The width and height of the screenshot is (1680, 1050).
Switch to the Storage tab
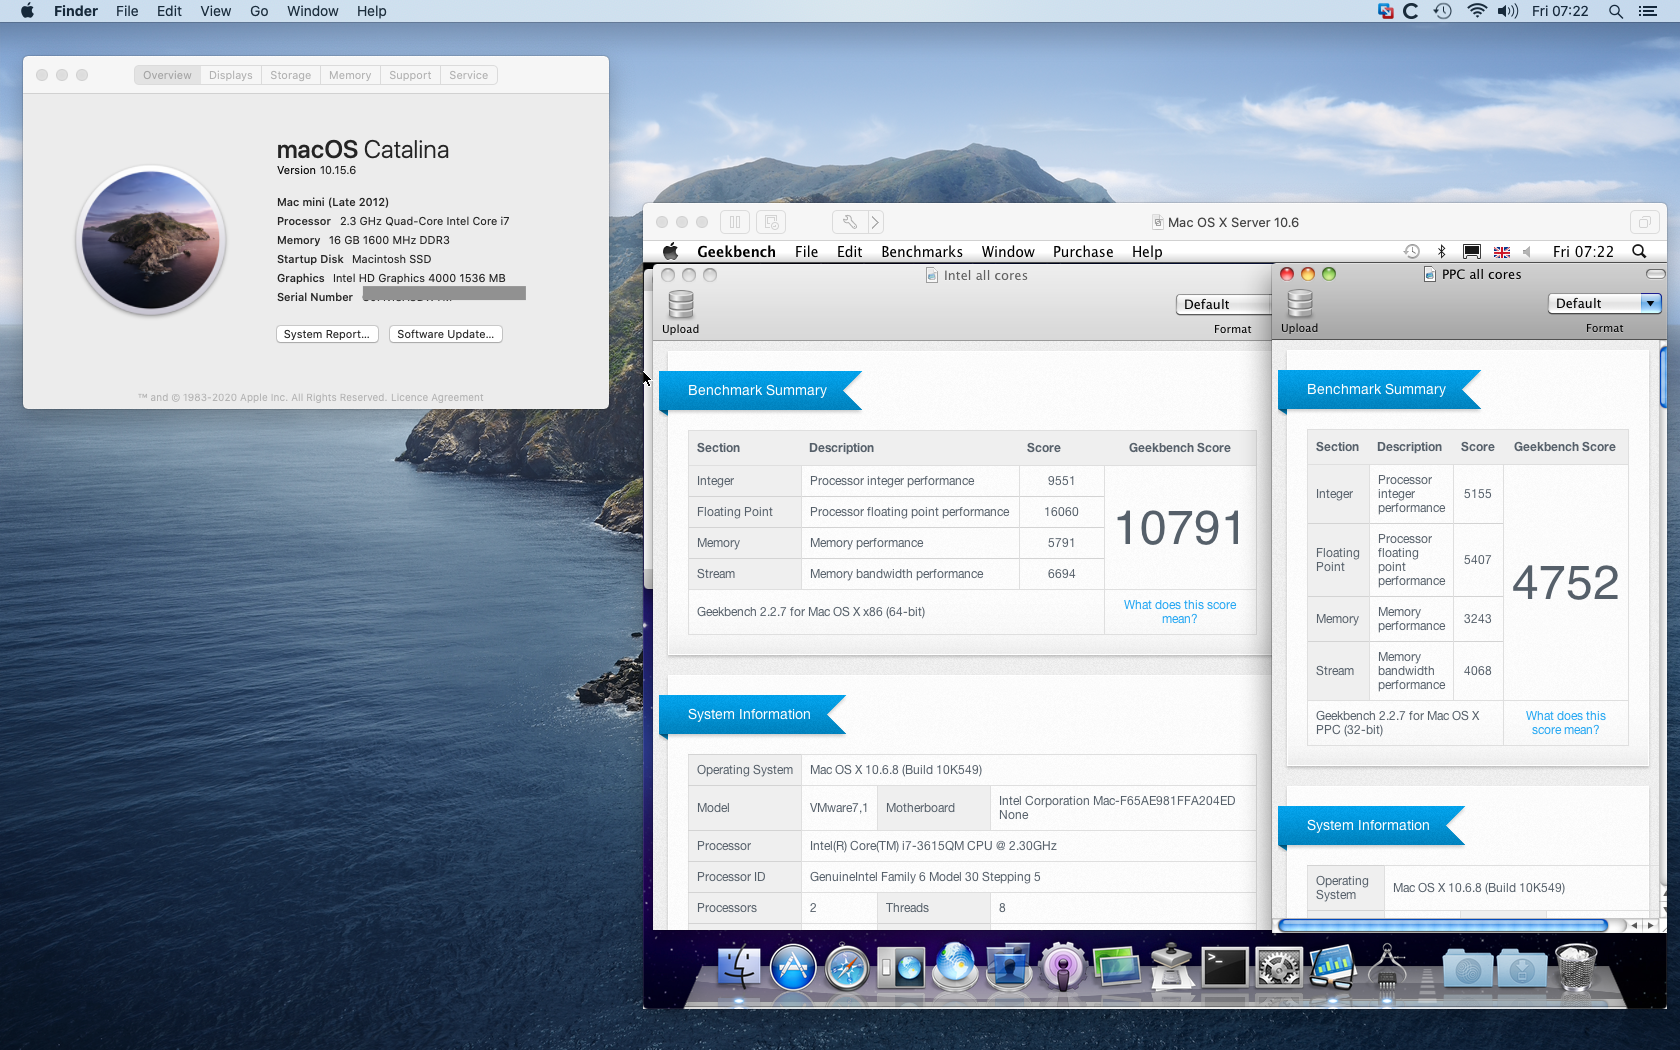291,75
